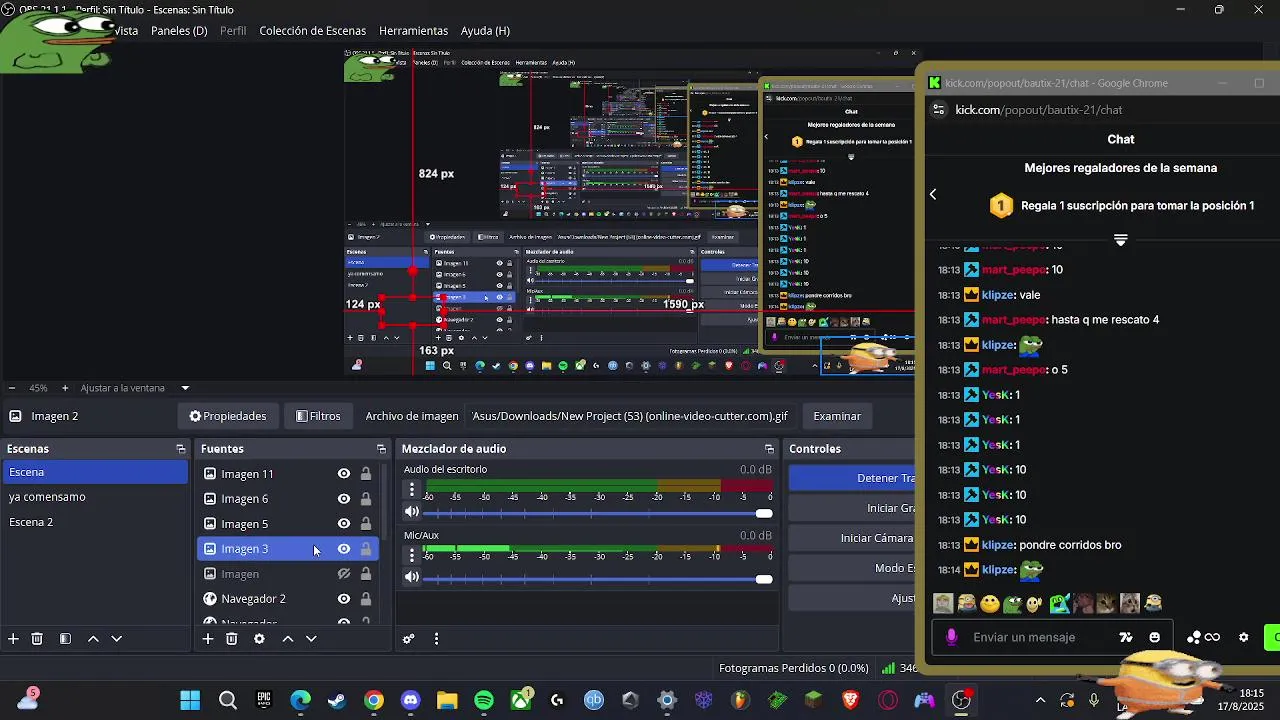Screen dimensions: 1280x720
Task: Open source properties gear in Fuentes toolbar
Action: tap(259, 639)
